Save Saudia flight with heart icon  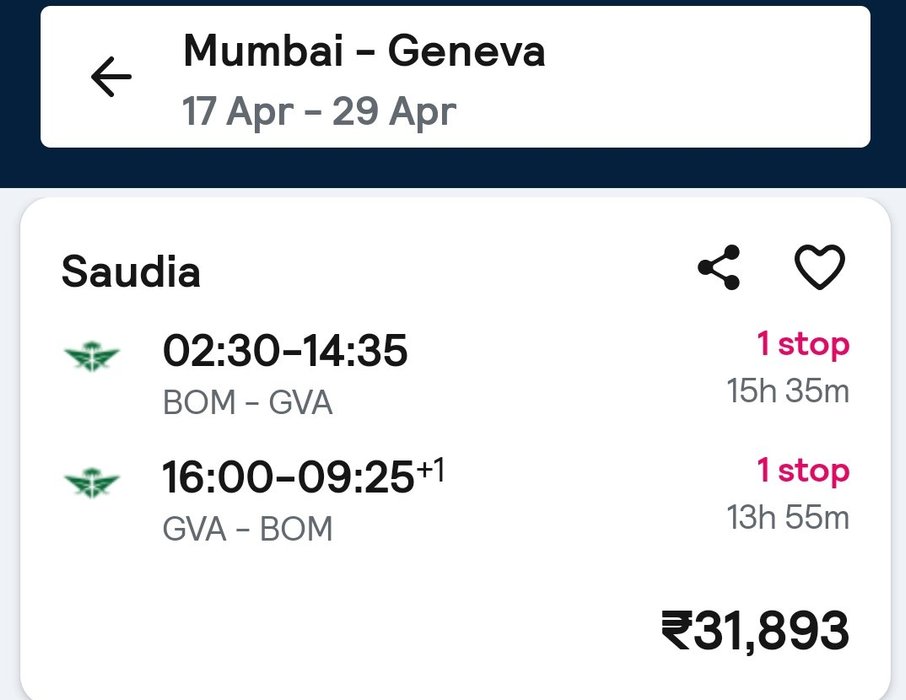click(x=820, y=268)
